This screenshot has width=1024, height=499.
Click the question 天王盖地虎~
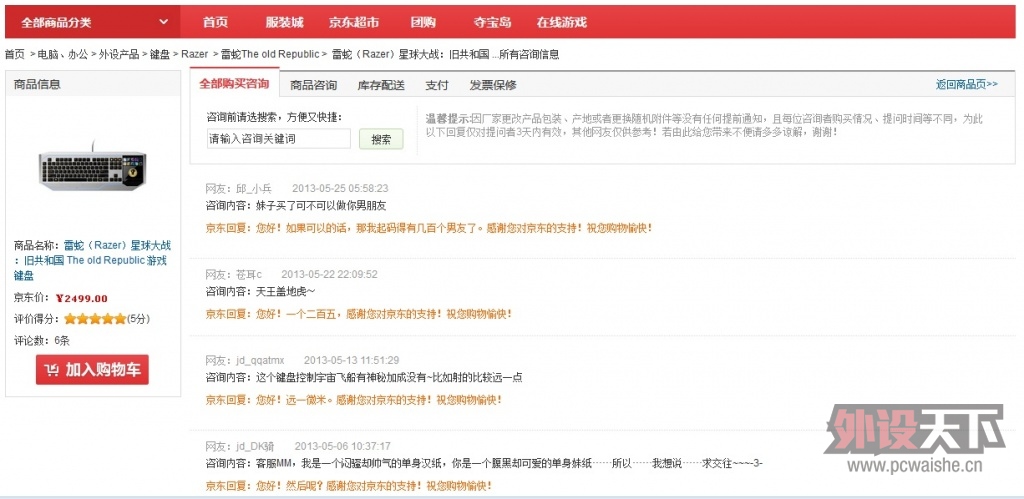pyautogui.click(x=285, y=291)
